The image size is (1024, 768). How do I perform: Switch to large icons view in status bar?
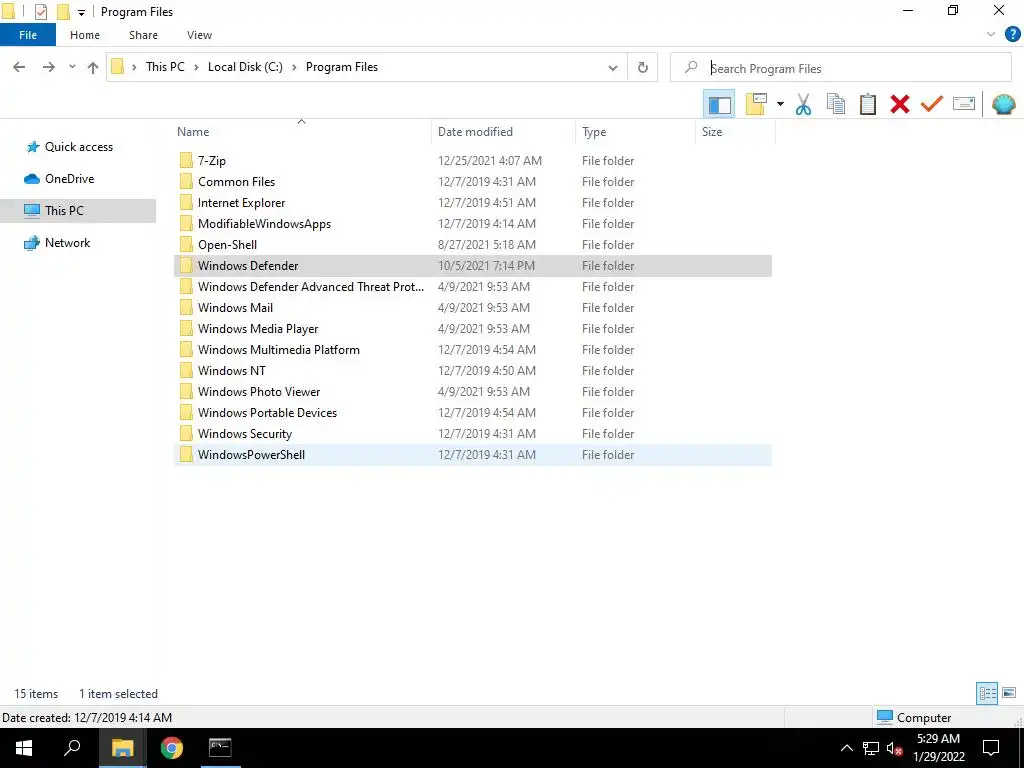pyautogui.click(x=1009, y=693)
